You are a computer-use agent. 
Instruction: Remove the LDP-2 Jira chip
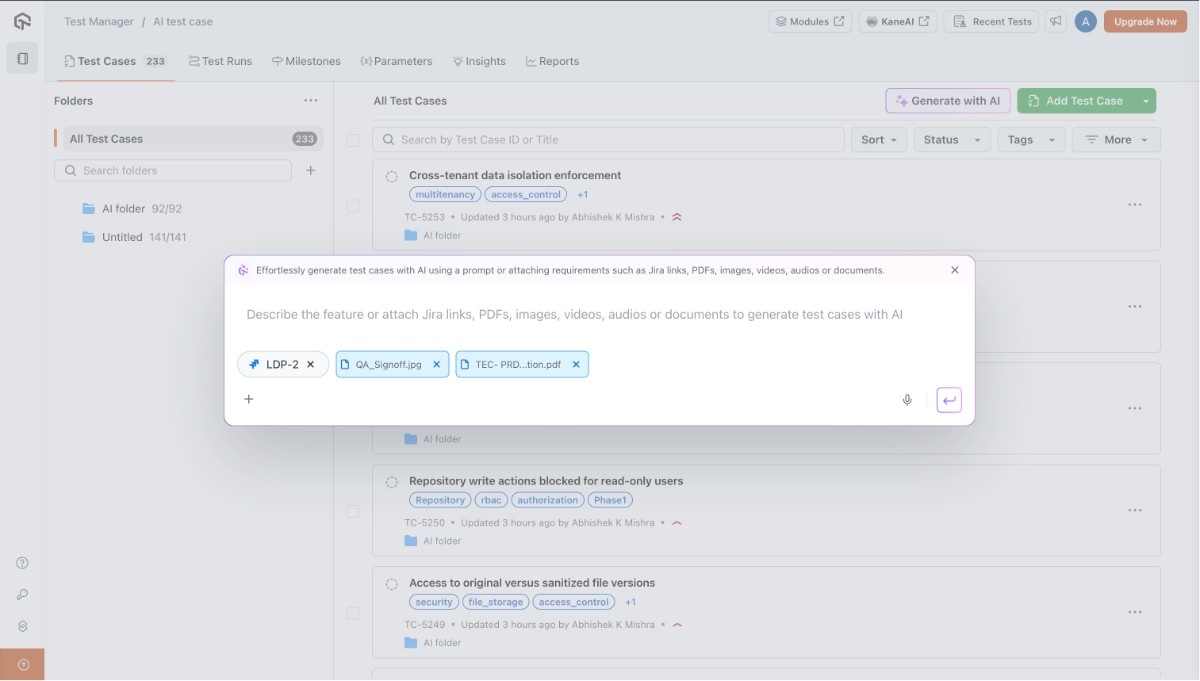[310, 365]
